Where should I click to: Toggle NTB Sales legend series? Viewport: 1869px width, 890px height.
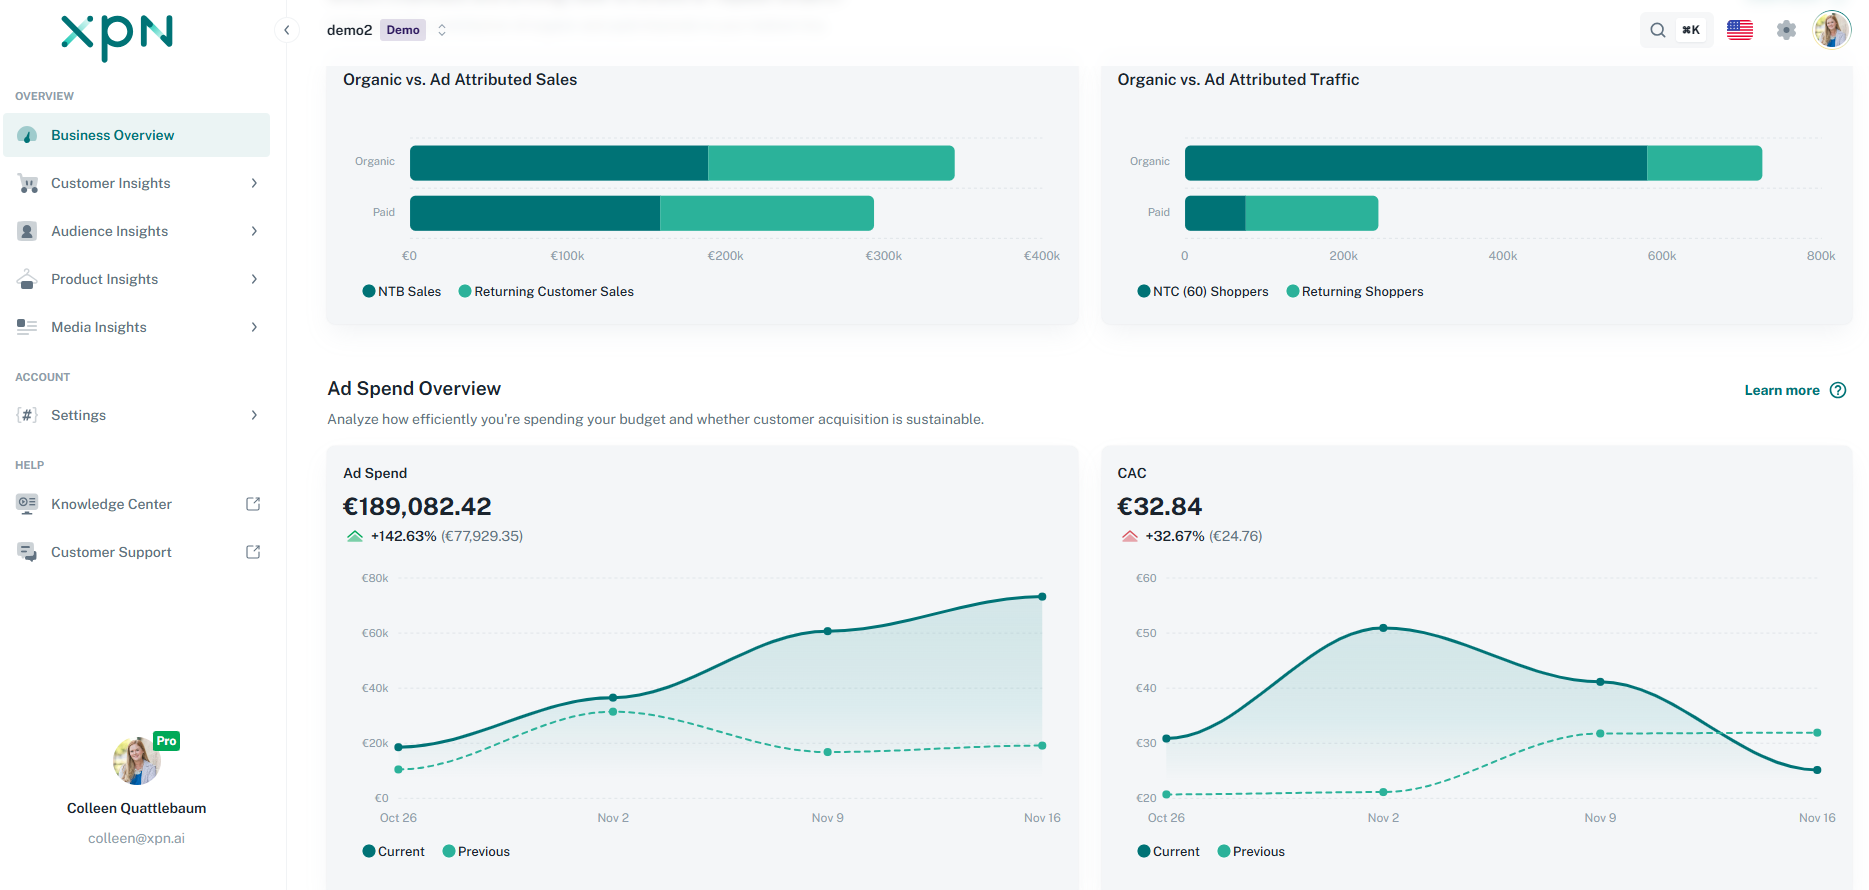(x=402, y=291)
